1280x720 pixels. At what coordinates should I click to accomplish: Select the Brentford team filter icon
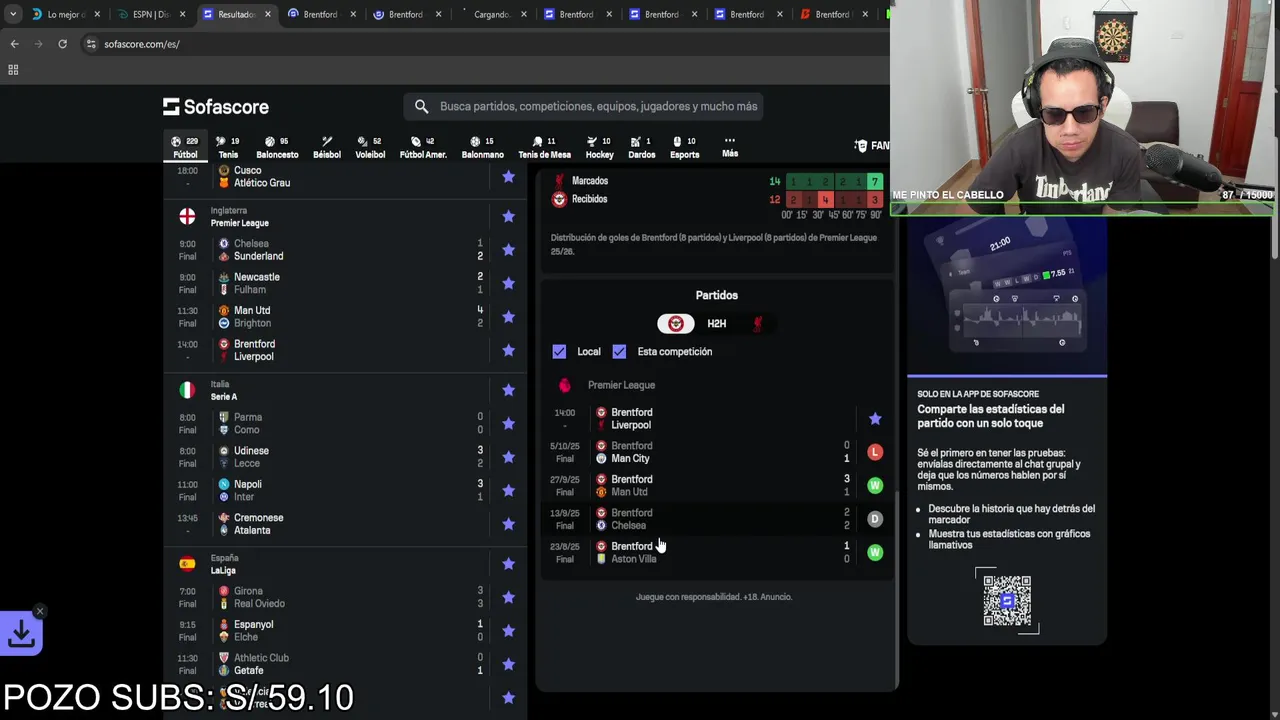point(676,323)
